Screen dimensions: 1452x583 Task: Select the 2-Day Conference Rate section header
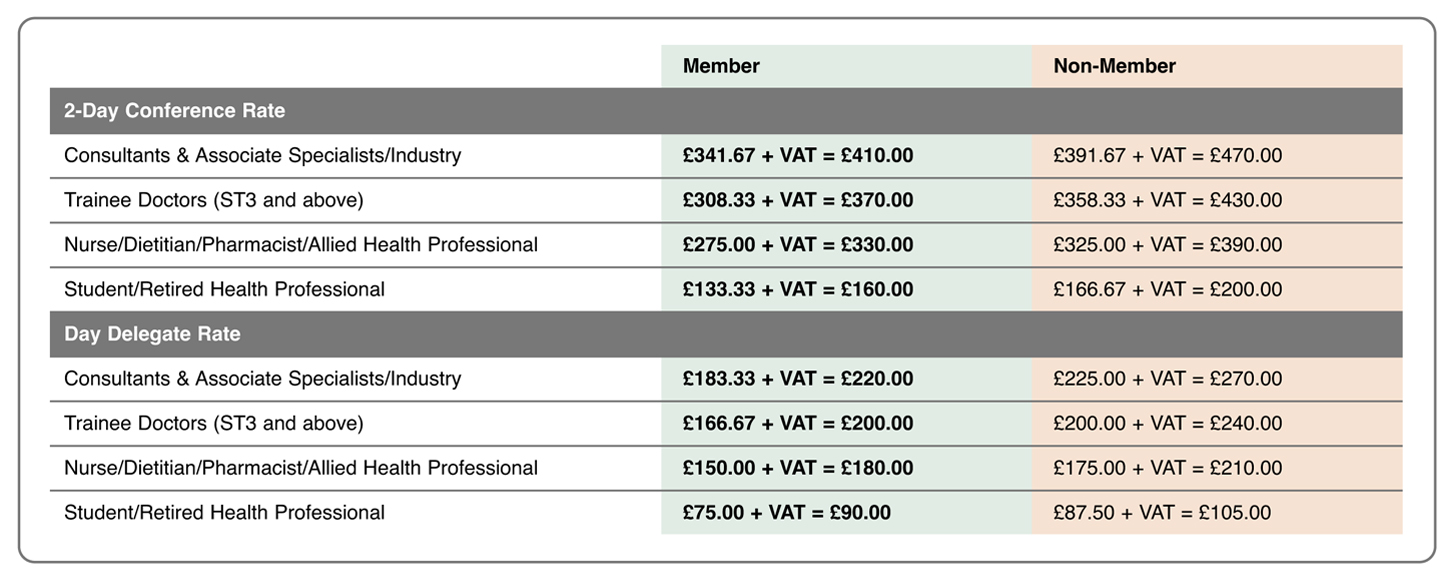175,111
